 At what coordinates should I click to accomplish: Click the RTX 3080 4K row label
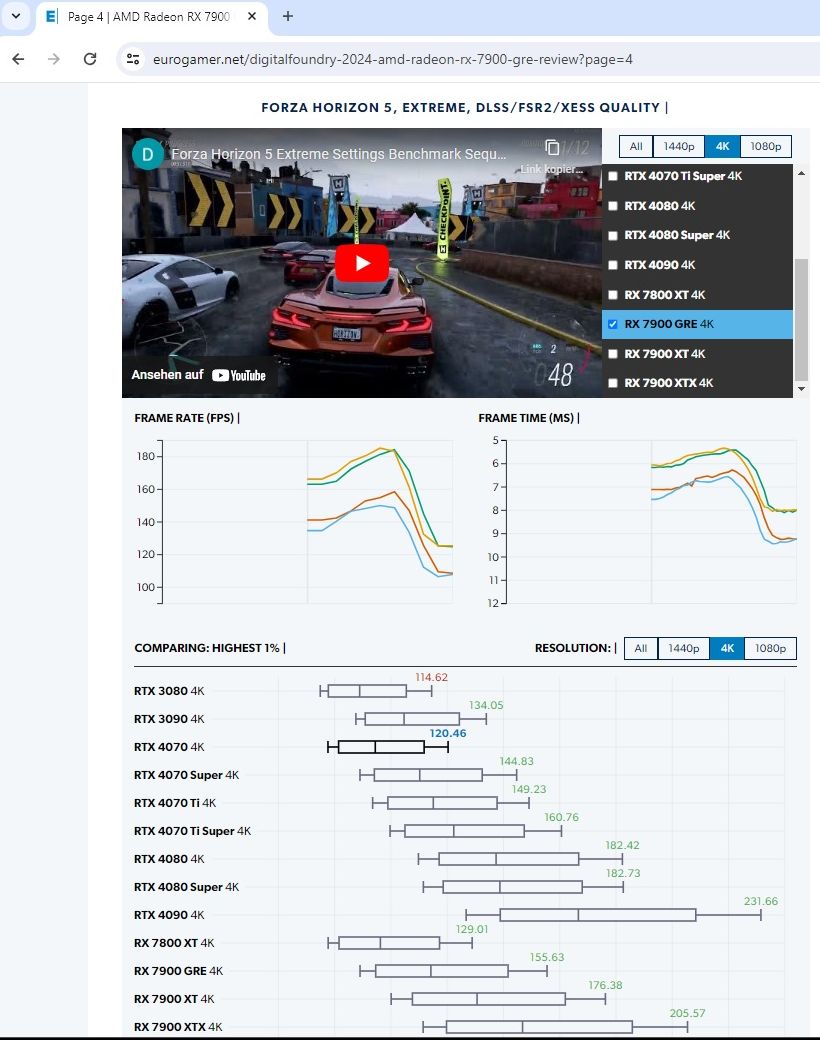169,691
